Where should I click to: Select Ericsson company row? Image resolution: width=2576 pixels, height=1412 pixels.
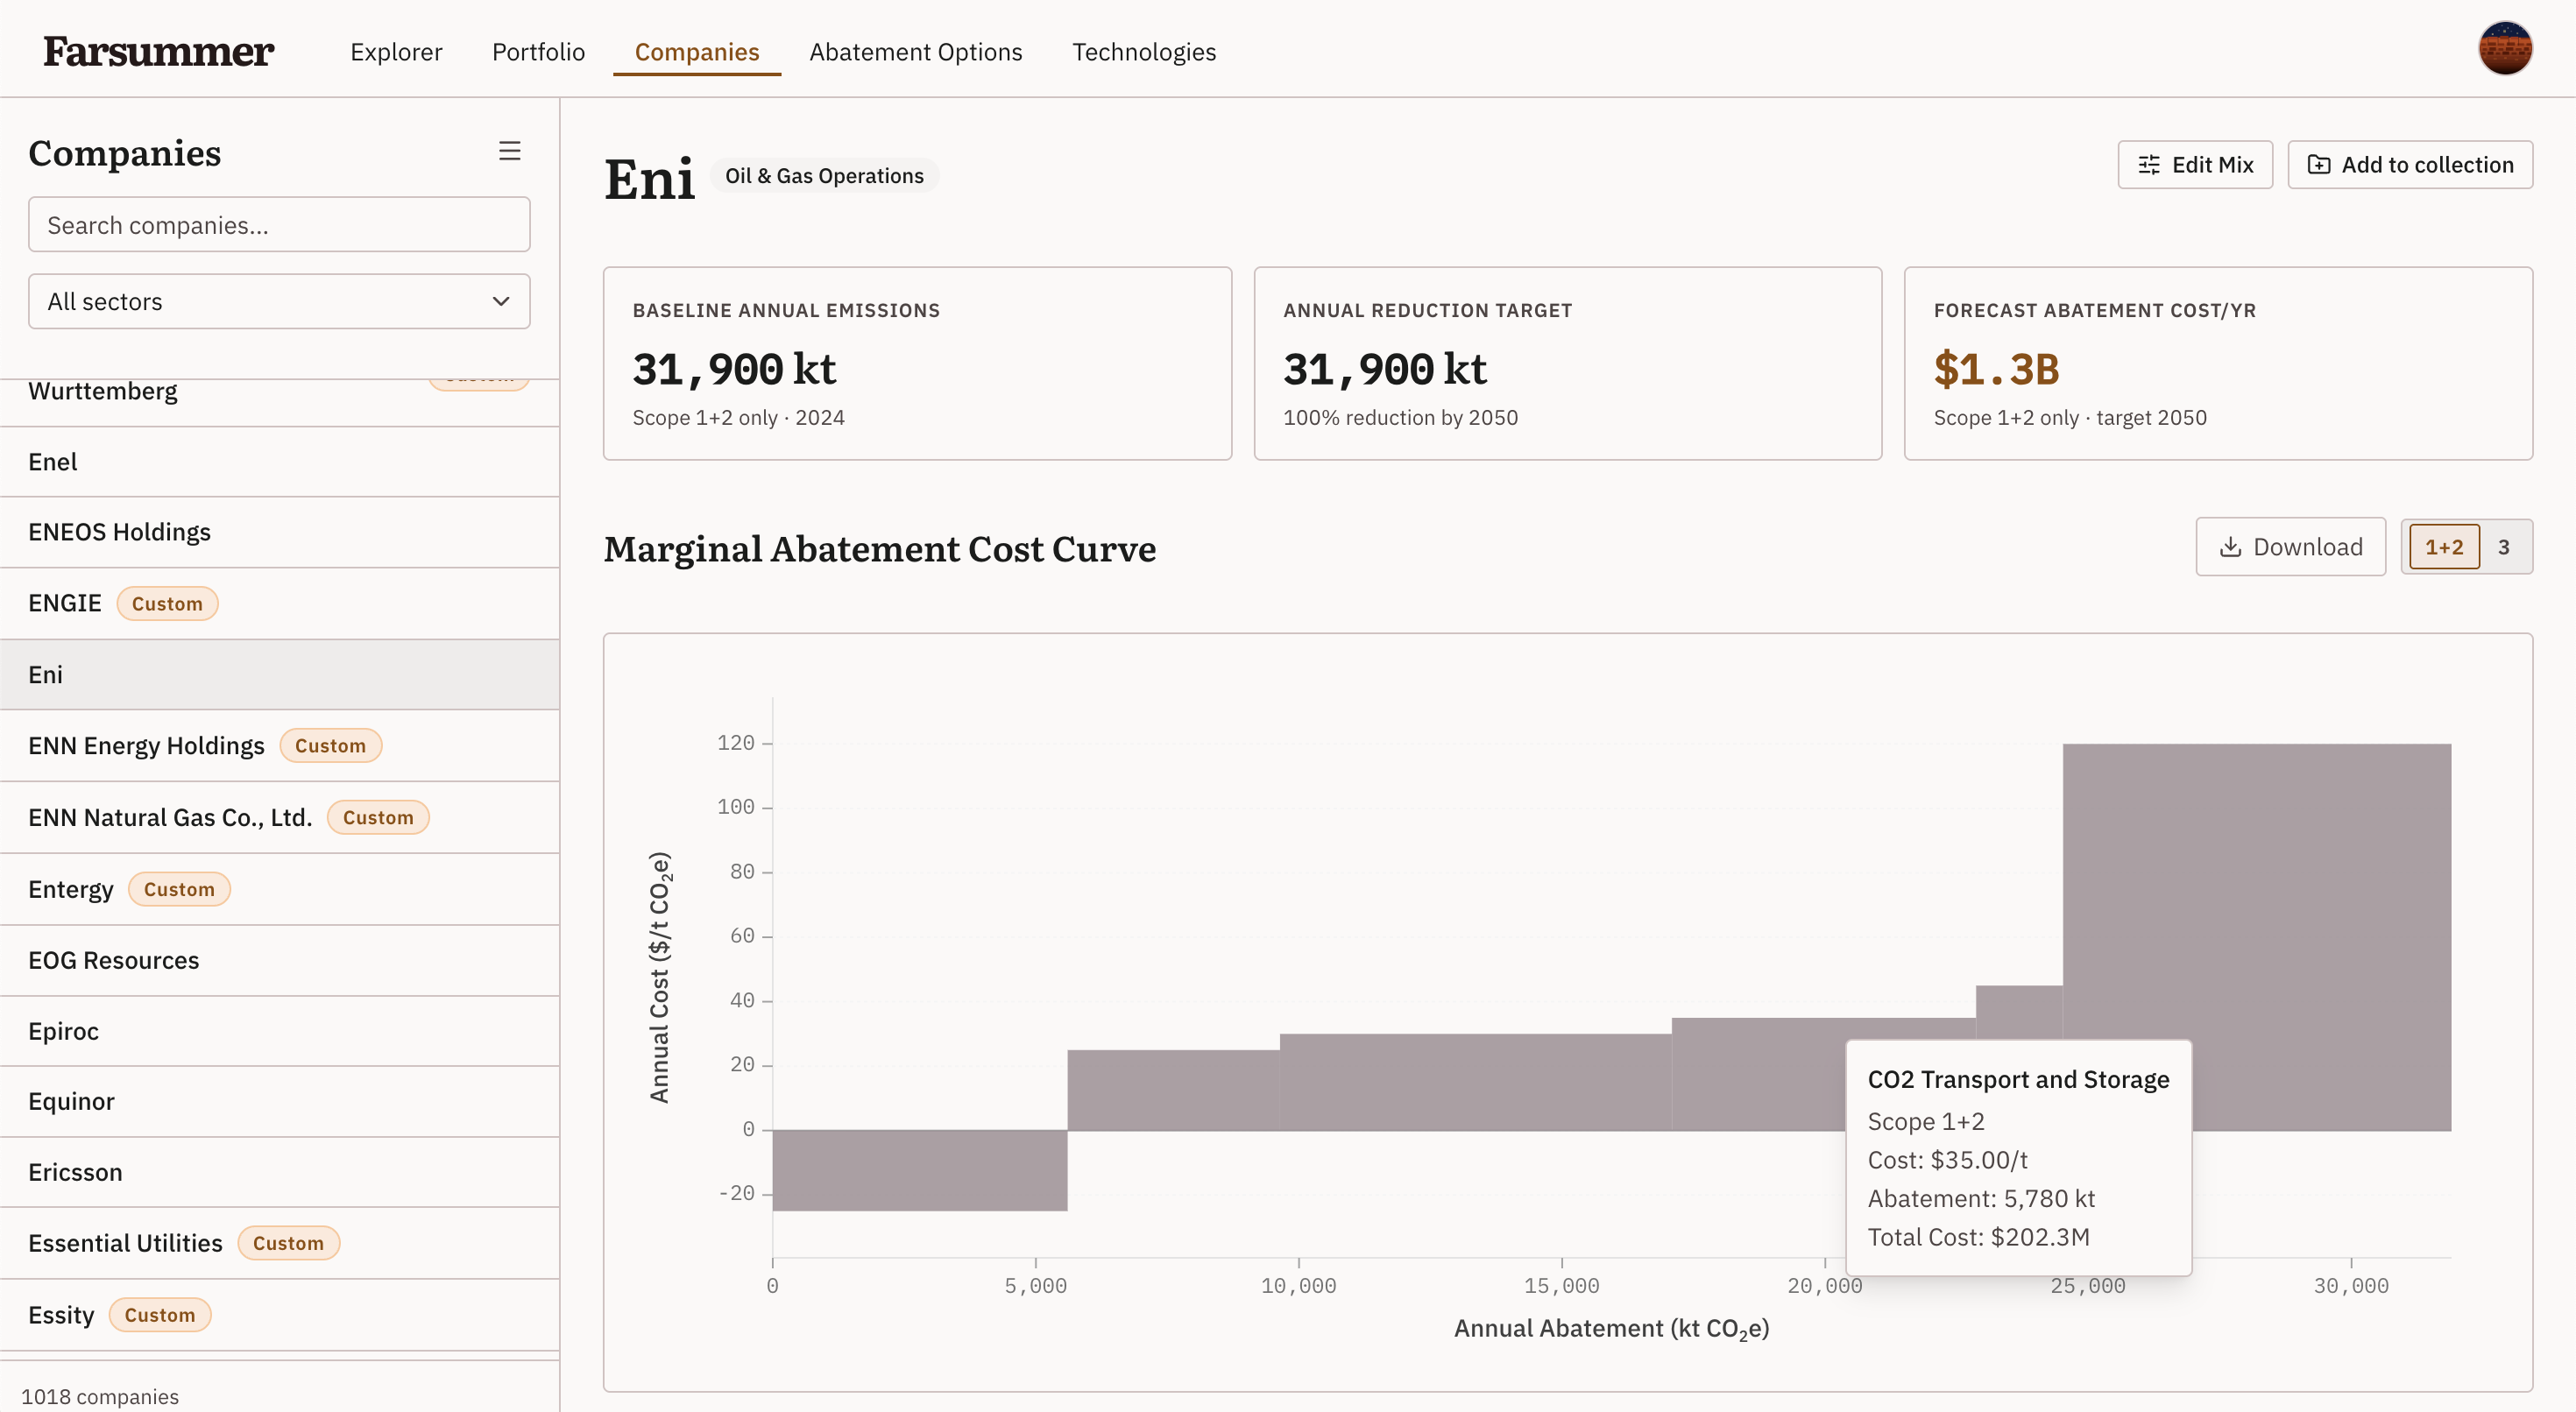(279, 1172)
